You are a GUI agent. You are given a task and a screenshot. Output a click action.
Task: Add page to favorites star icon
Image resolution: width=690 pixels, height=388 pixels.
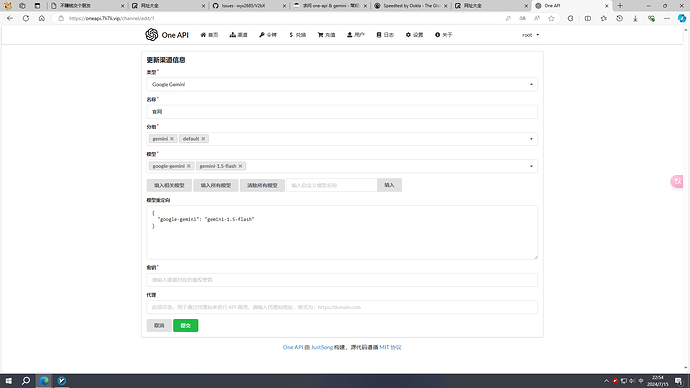(x=551, y=18)
